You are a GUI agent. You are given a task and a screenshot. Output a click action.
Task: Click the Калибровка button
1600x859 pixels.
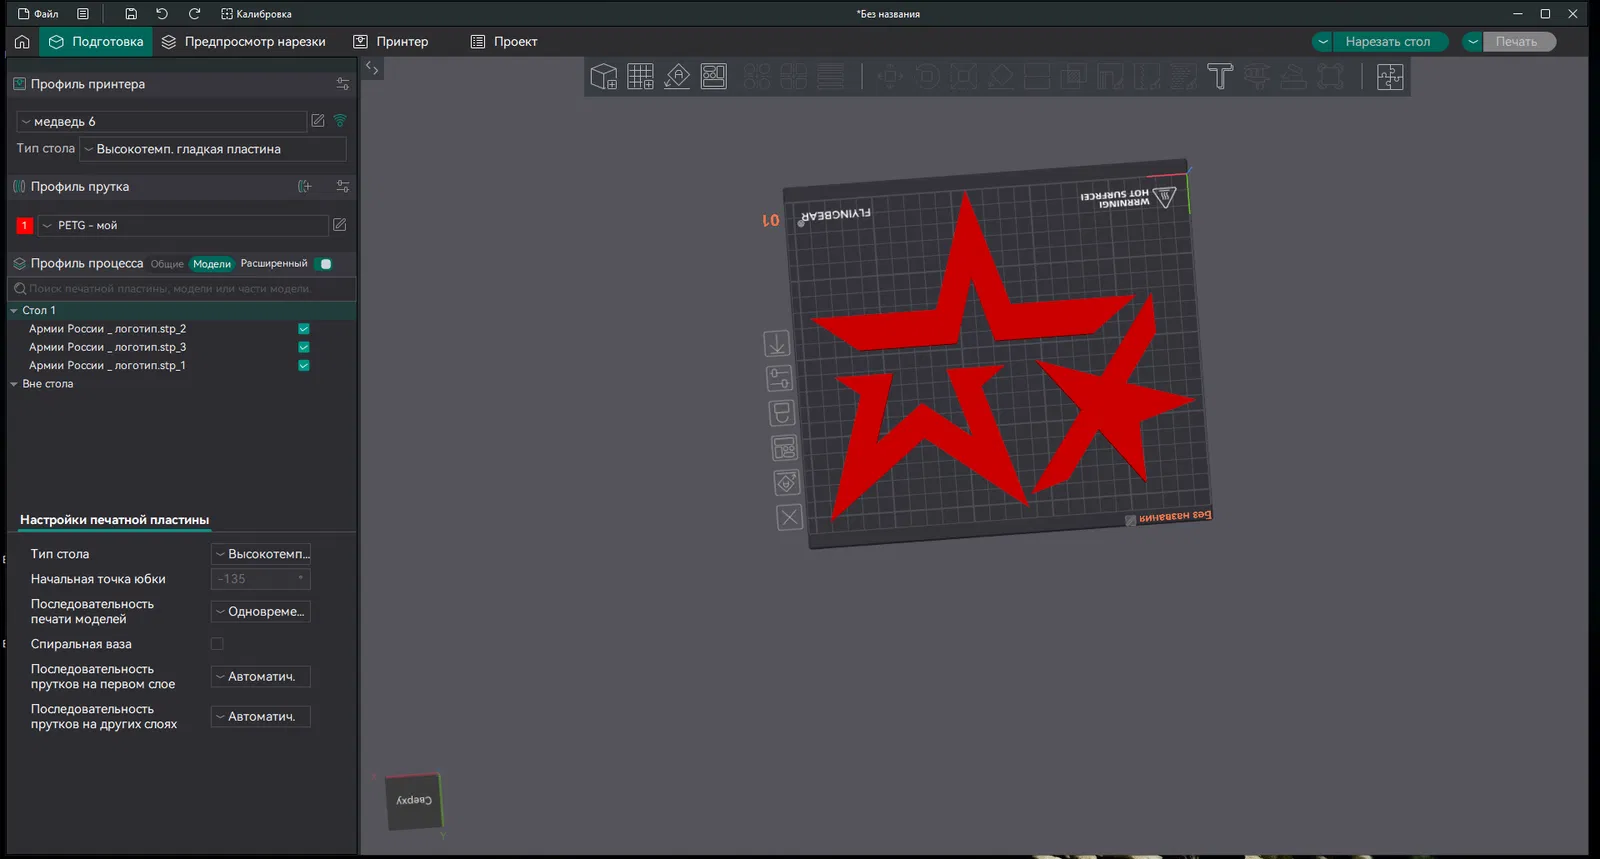coord(256,14)
